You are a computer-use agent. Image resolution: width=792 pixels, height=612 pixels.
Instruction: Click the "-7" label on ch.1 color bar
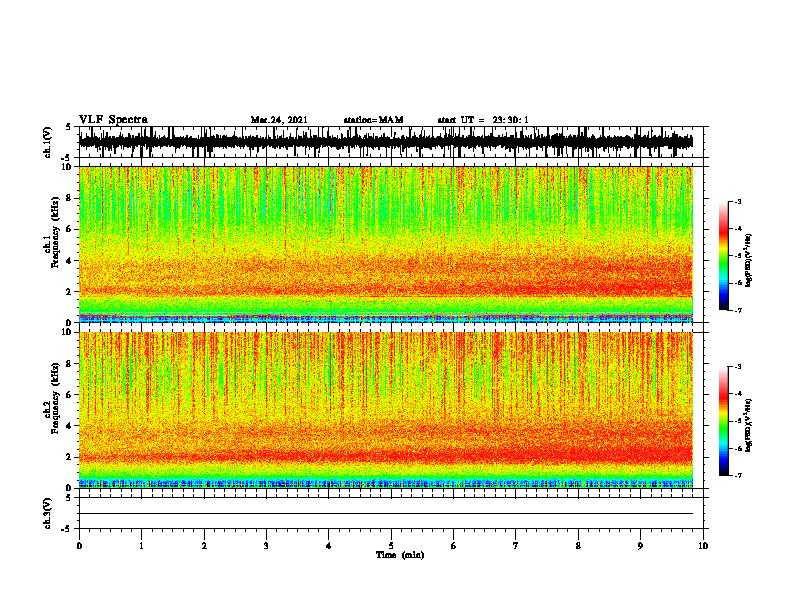(738, 310)
